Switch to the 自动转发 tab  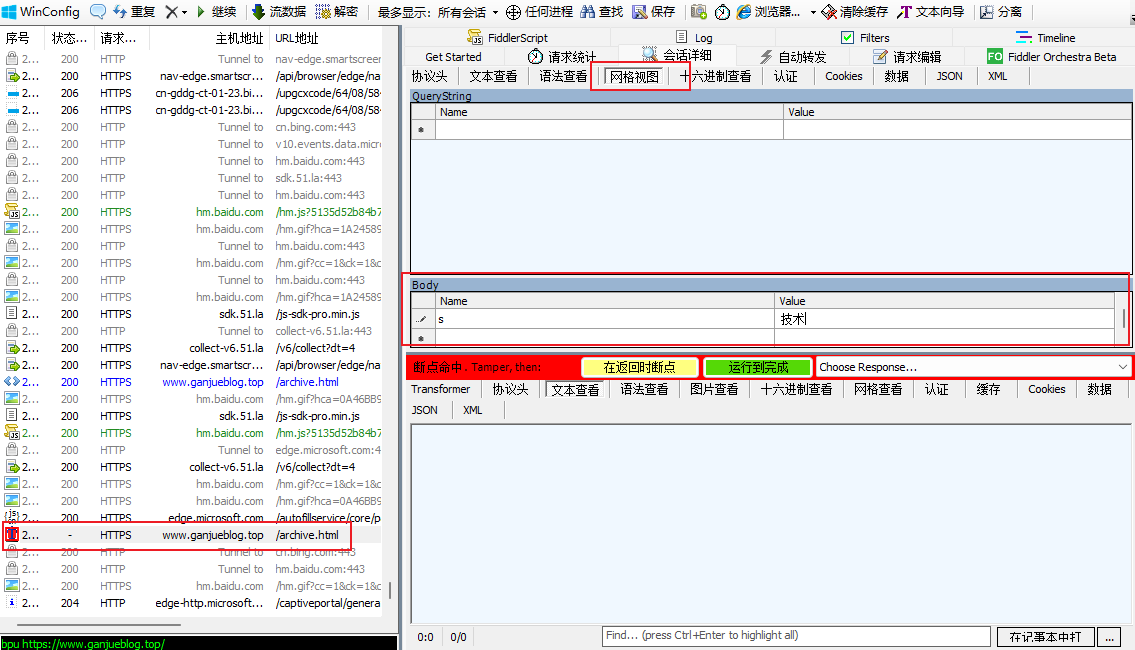point(793,57)
